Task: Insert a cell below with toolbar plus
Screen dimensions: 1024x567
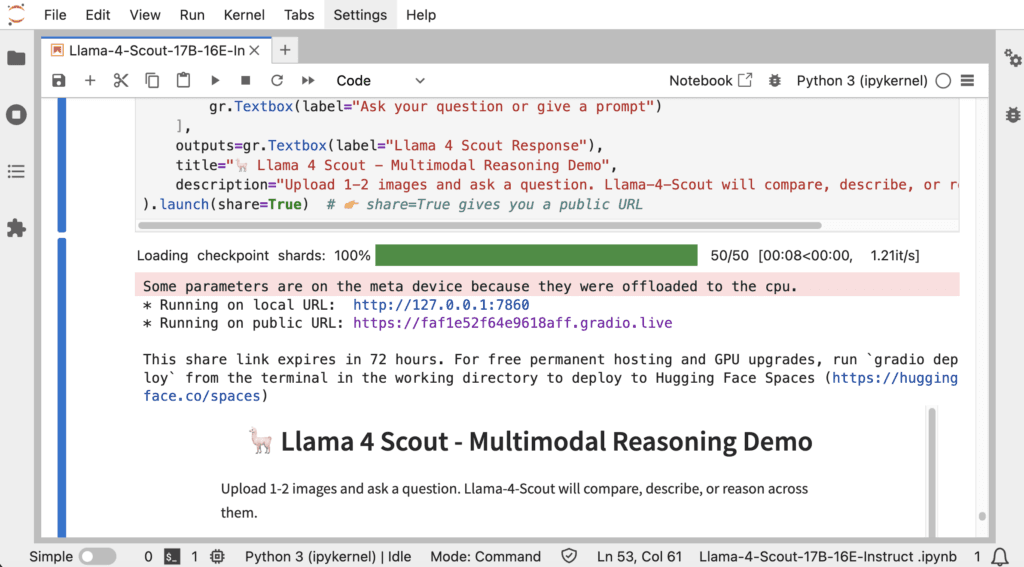Action: click(x=90, y=80)
